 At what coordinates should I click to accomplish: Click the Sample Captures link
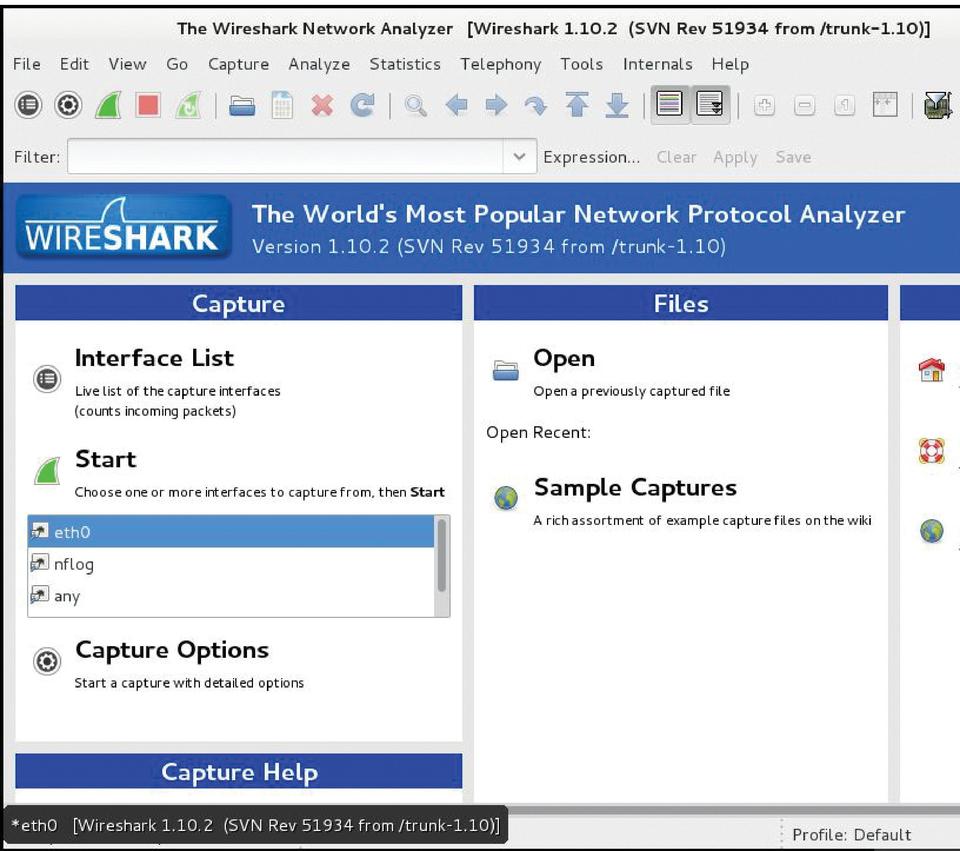tap(635, 488)
